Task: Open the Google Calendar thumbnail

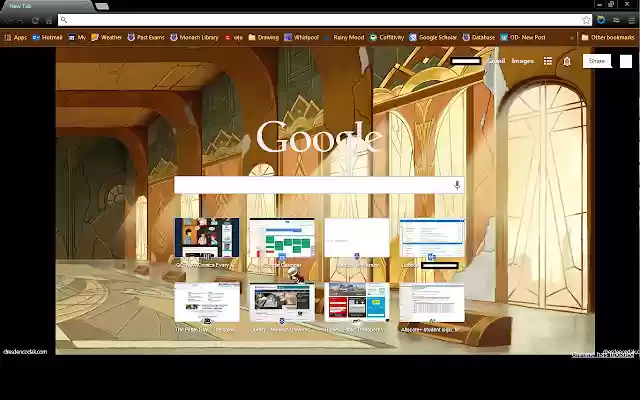Action: (282, 238)
